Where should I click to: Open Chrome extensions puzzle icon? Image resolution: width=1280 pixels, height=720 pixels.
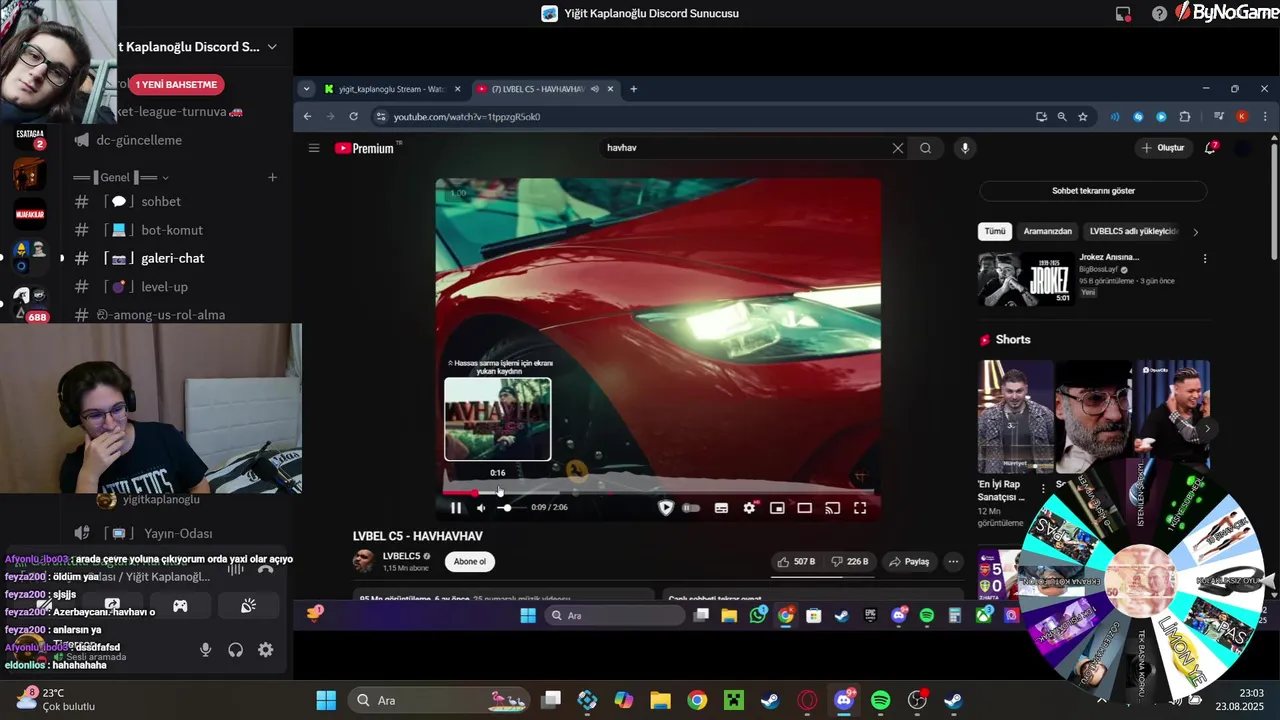coord(1185,117)
